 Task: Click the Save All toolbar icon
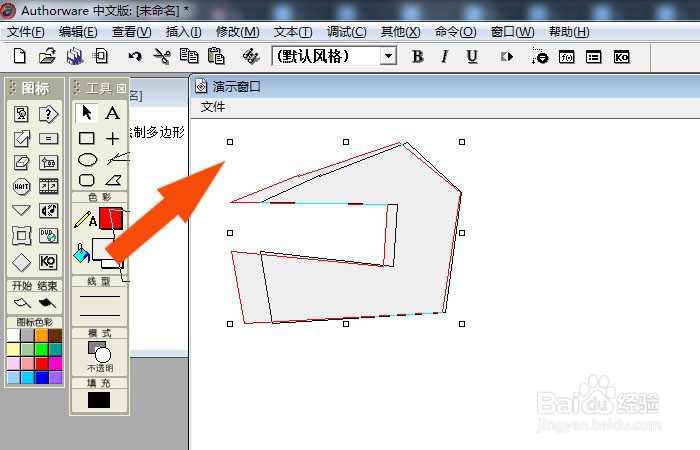75,56
